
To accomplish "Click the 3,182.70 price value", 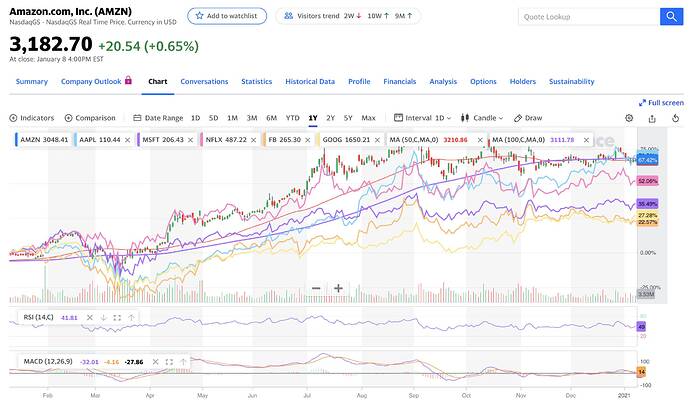I will click(x=51, y=44).
